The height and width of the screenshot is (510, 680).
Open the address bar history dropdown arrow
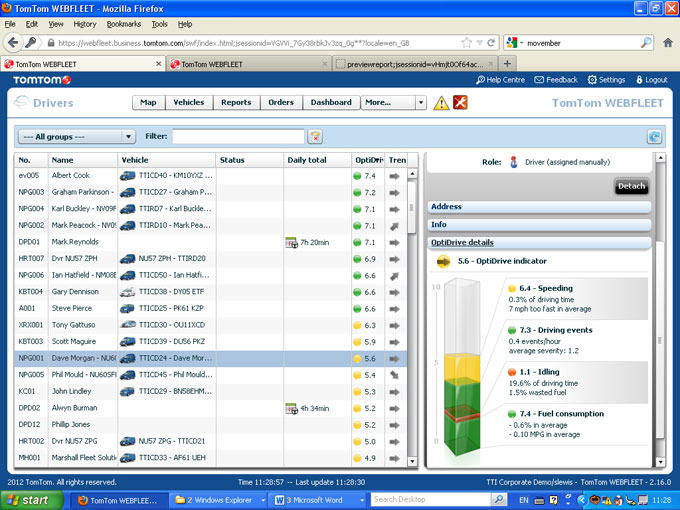480,42
